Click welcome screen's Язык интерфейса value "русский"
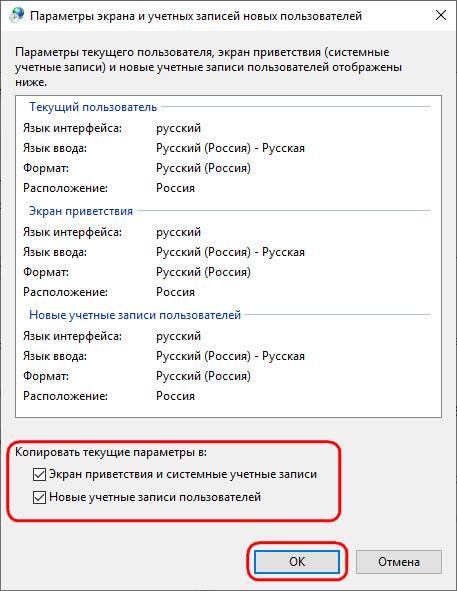The width and height of the screenshot is (457, 591). [178, 232]
